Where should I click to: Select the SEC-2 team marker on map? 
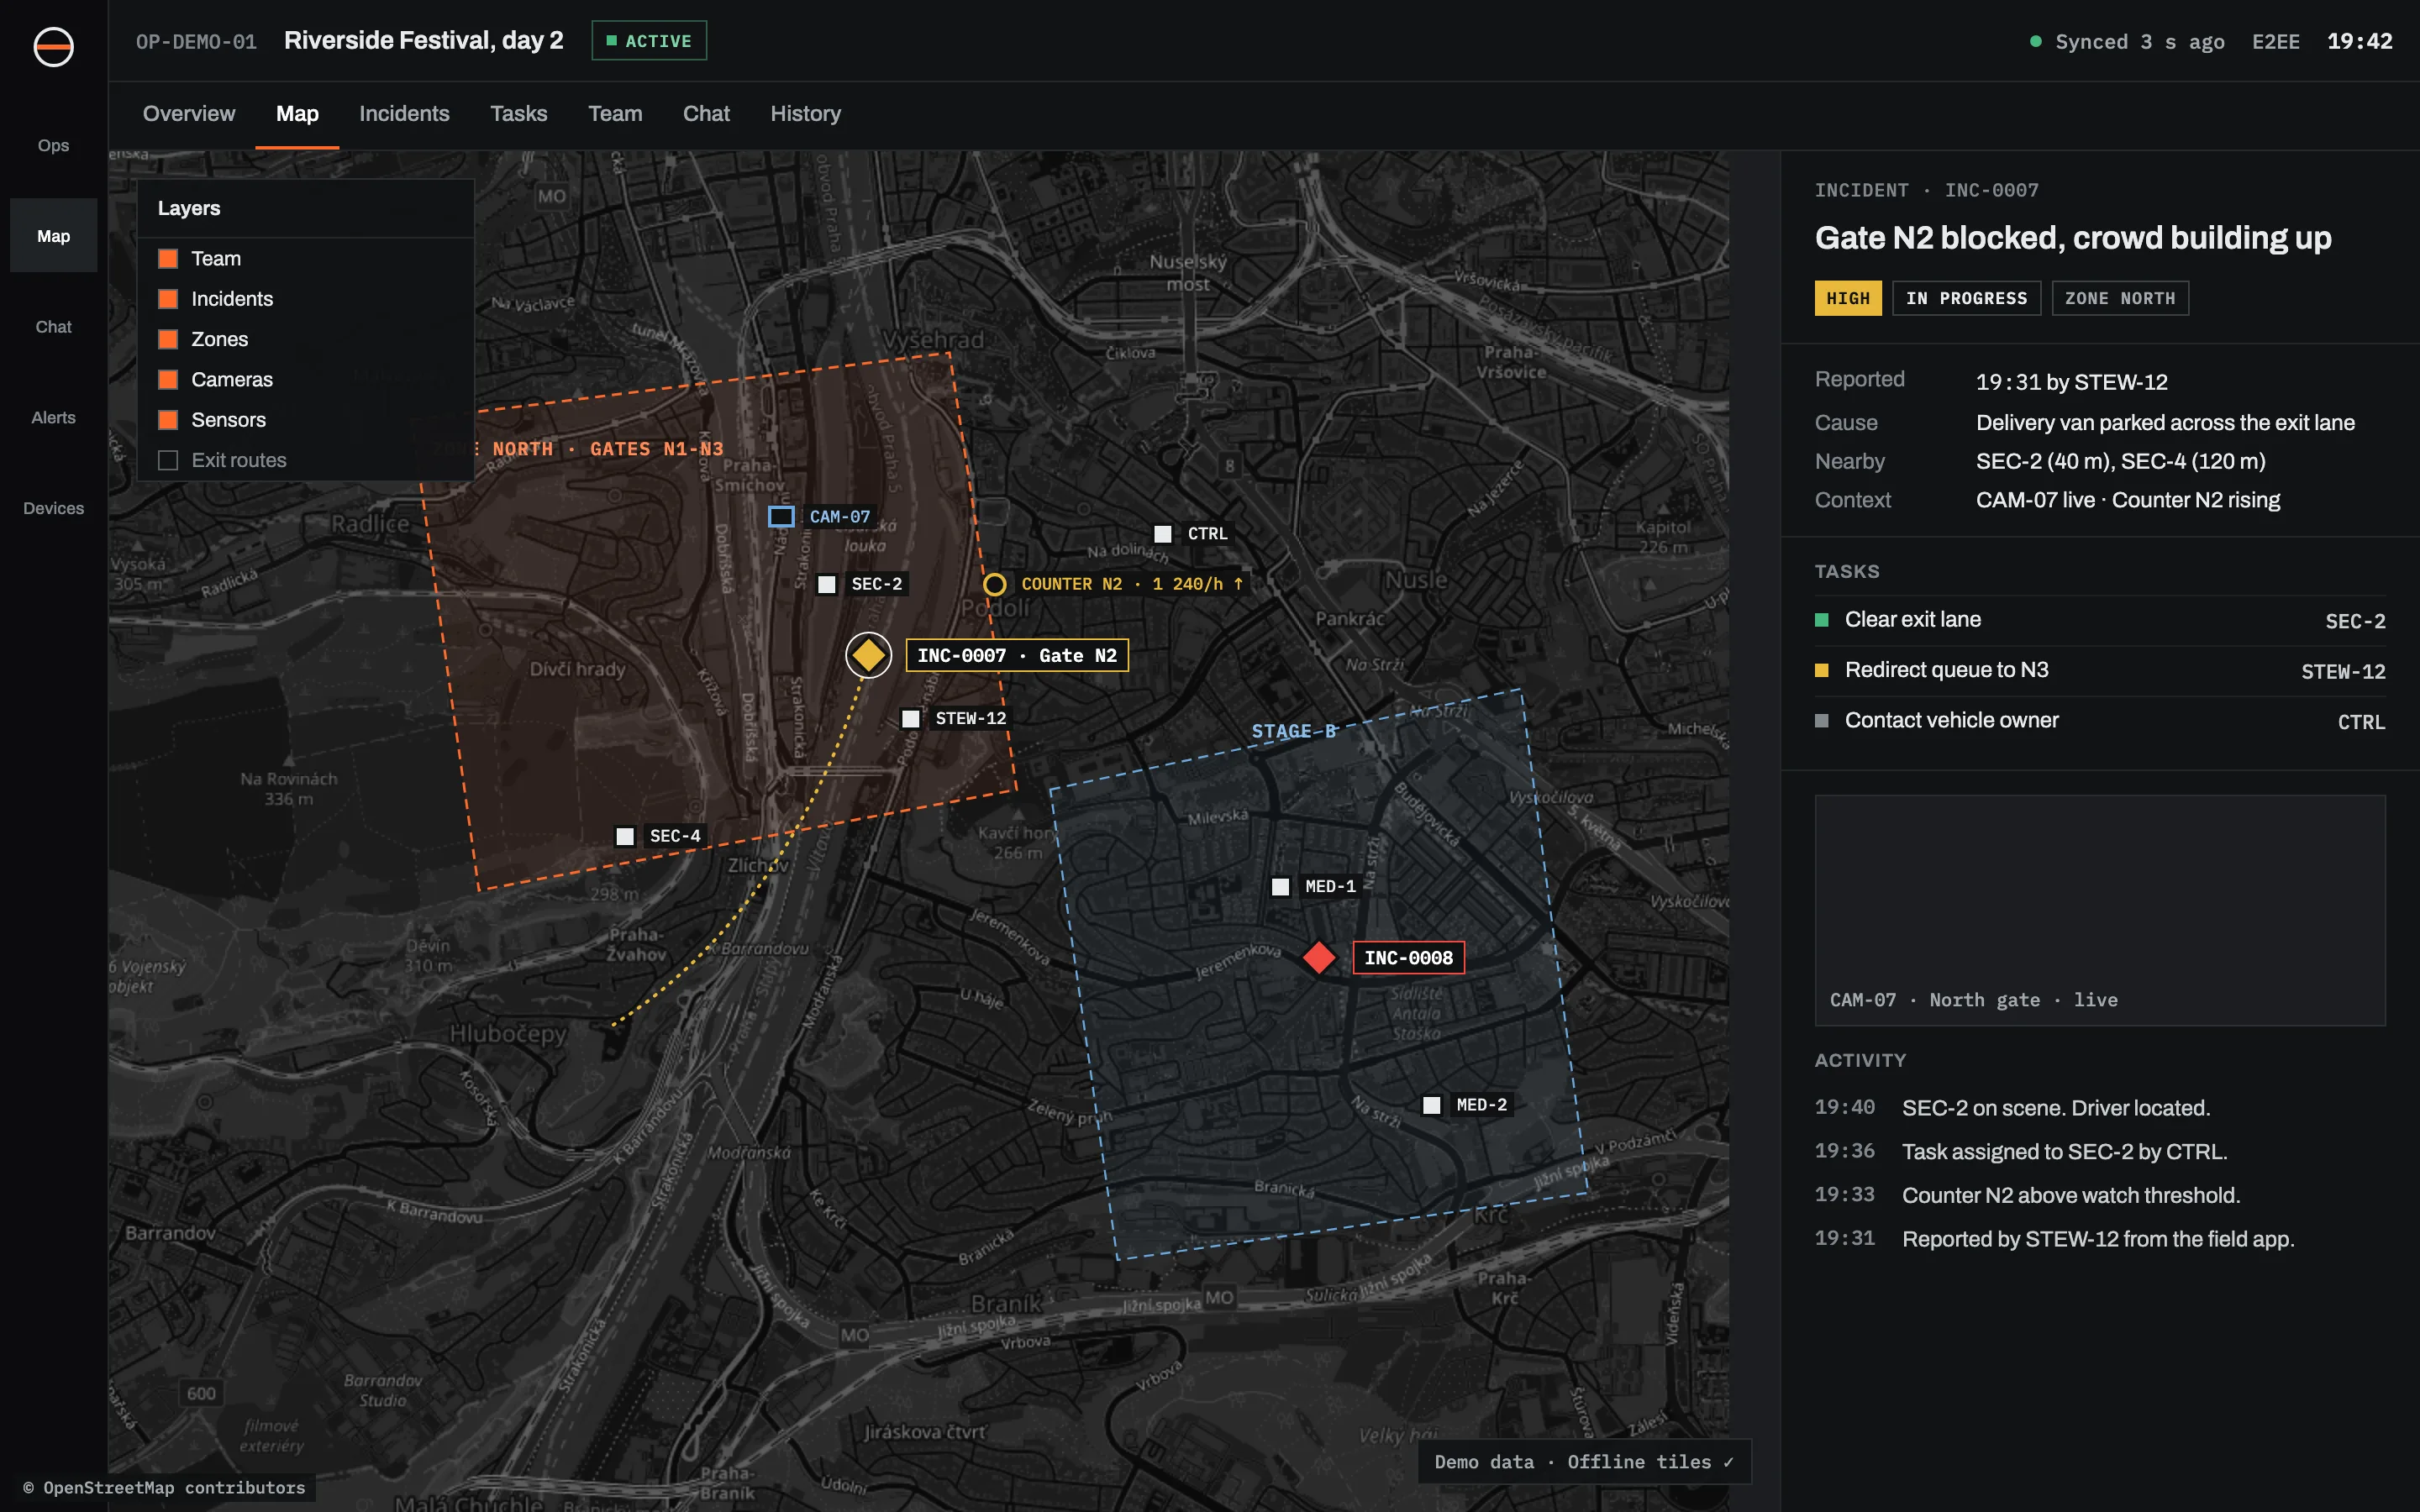827,584
